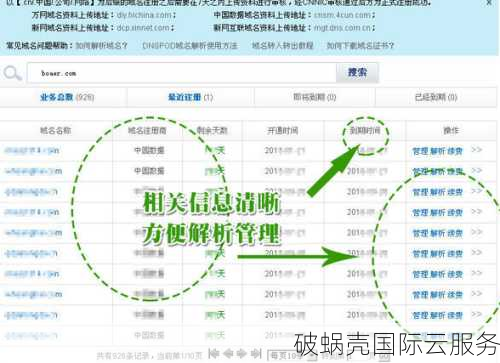Dismiss the blue notice banner with X

[x=489, y=3]
